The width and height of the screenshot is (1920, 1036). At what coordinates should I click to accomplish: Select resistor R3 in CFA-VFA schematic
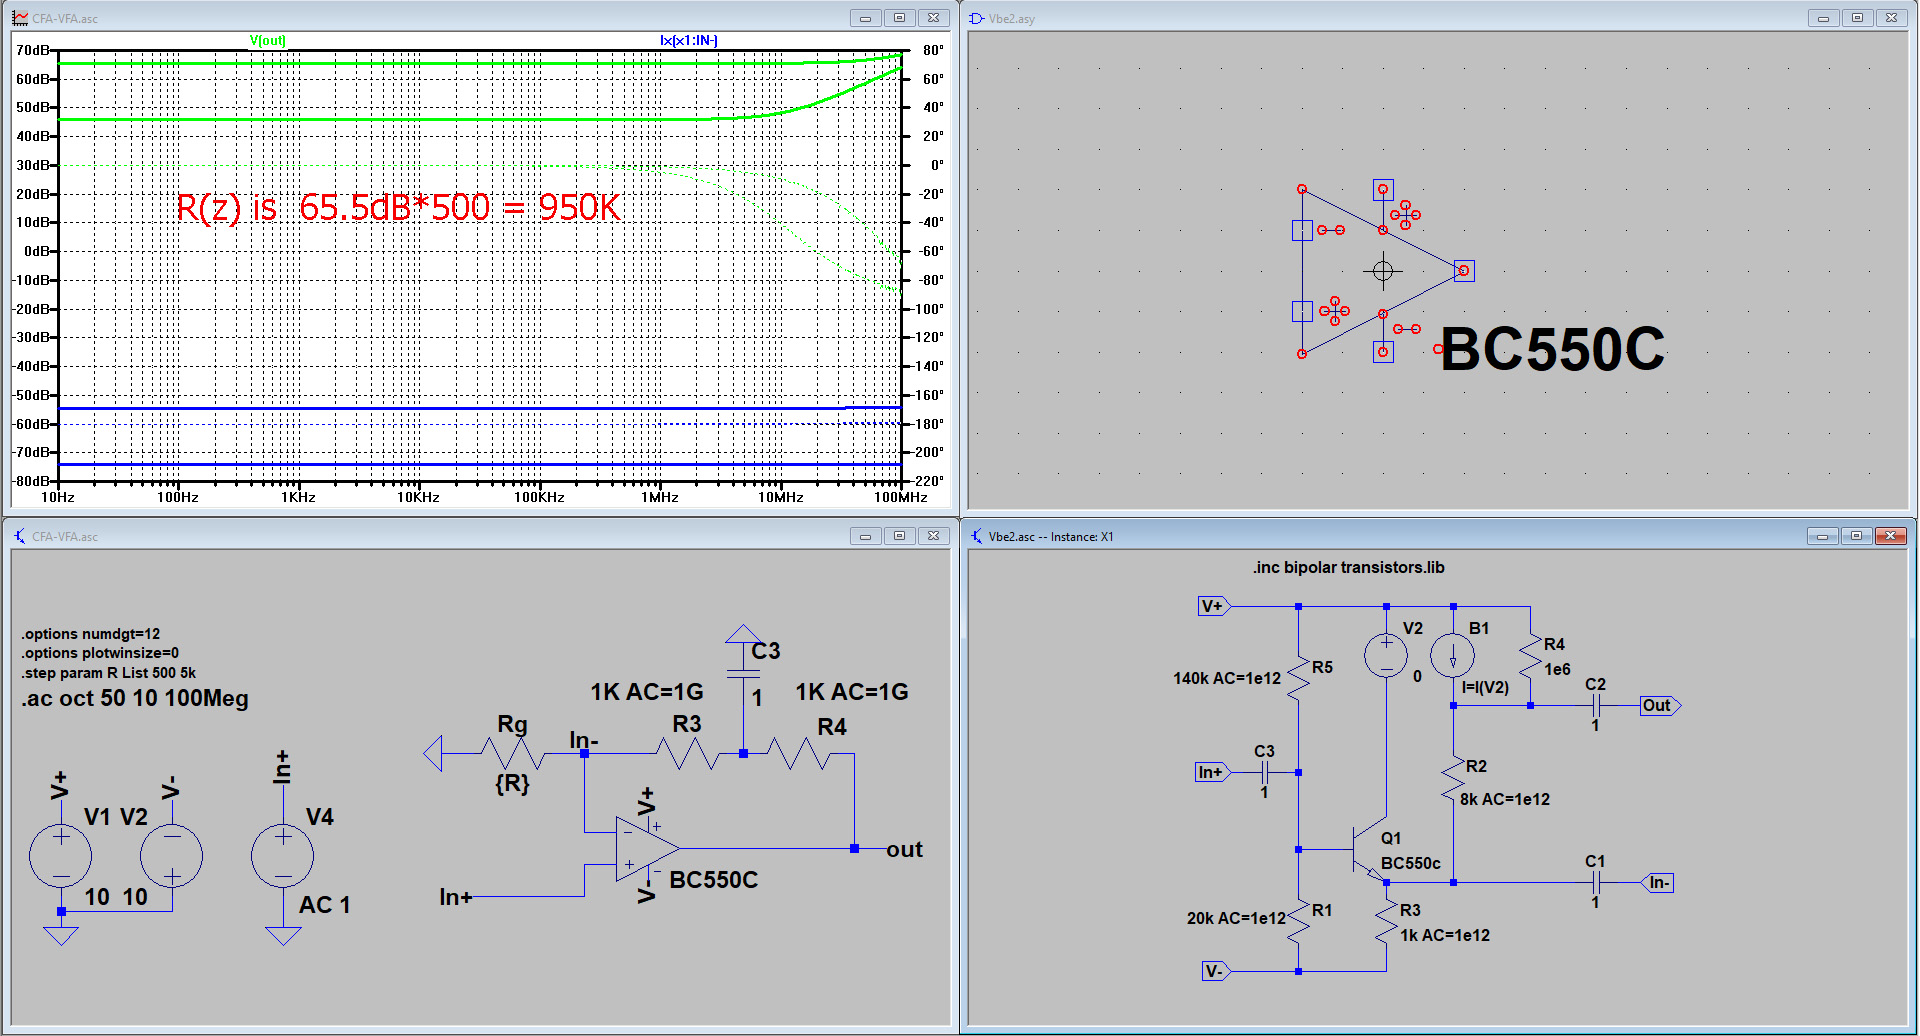688,754
